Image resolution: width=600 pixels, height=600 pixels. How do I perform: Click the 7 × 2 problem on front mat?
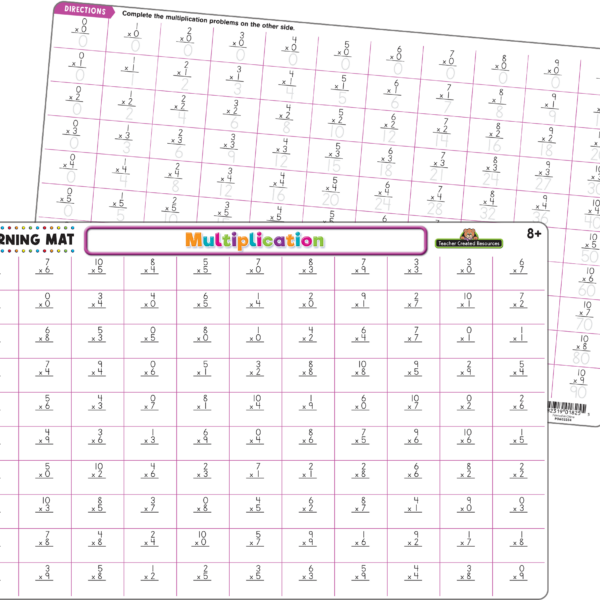coord(519,300)
